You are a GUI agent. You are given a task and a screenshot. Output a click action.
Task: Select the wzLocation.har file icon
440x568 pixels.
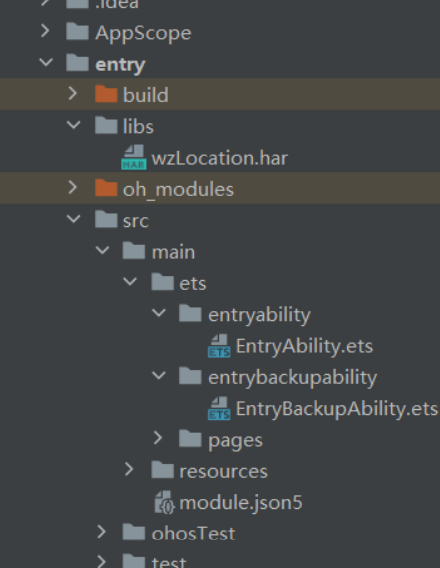(x=134, y=158)
